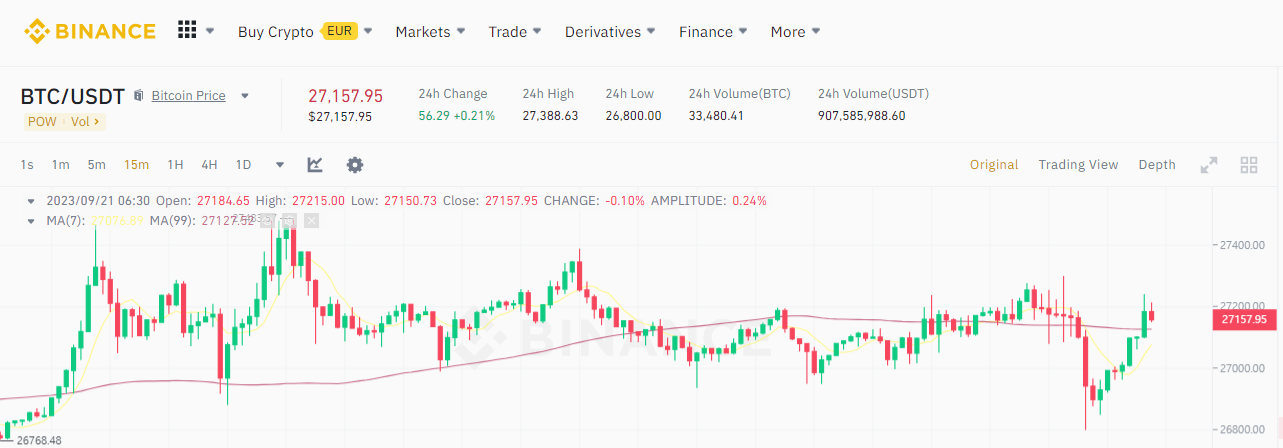
Task: Click the 24h High value 27,388.63
Action: pos(550,116)
